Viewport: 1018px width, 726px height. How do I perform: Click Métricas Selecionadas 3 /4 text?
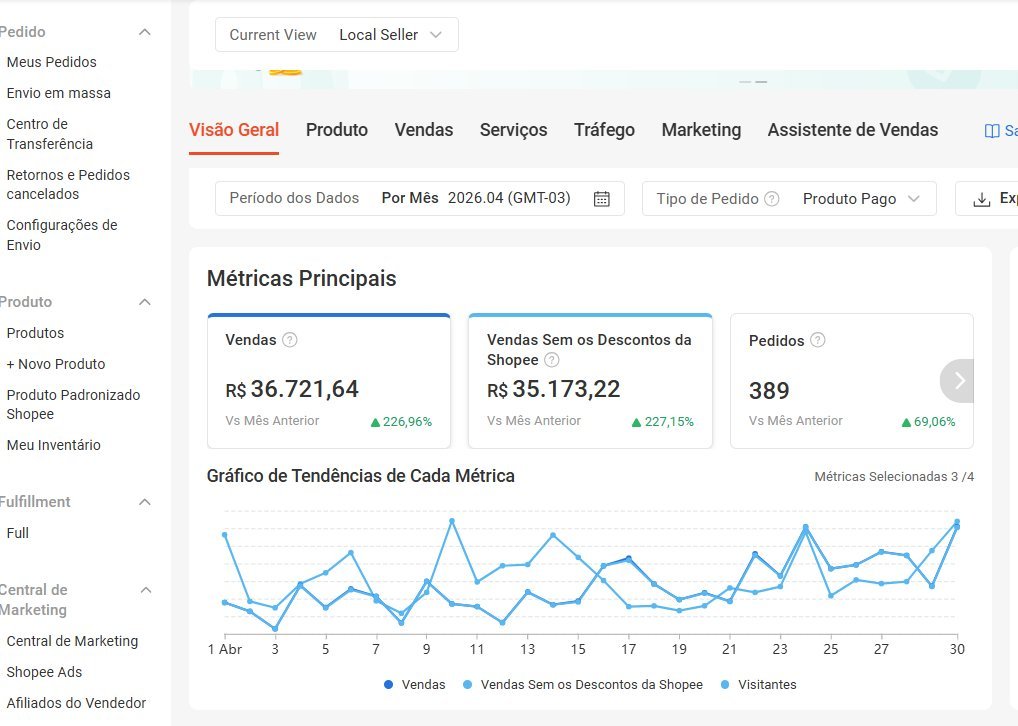894,477
